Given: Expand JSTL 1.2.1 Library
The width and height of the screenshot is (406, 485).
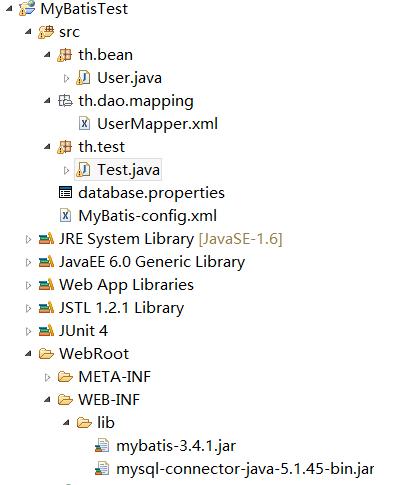Looking at the screenshot, I should click(x=28, y=308).
